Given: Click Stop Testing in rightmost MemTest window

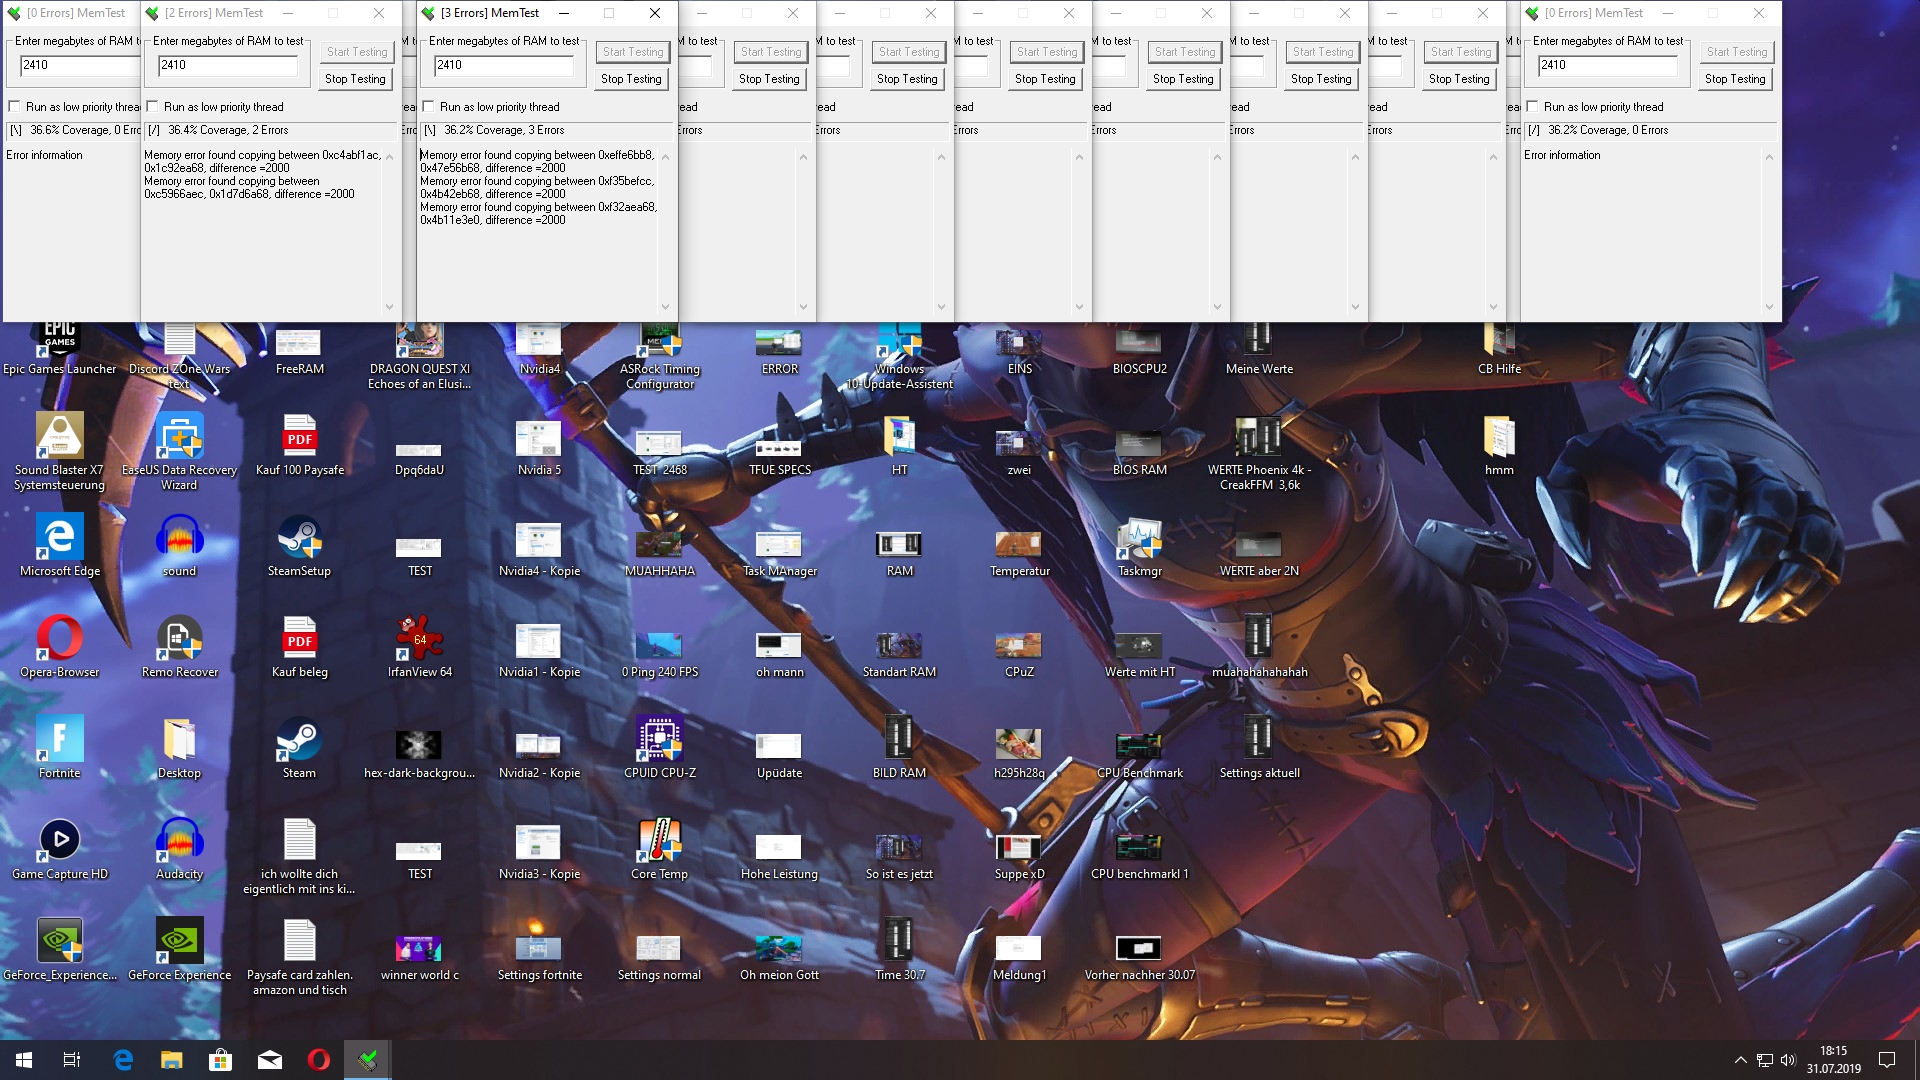Looking at the screenshot, I should coord(1735,79).
